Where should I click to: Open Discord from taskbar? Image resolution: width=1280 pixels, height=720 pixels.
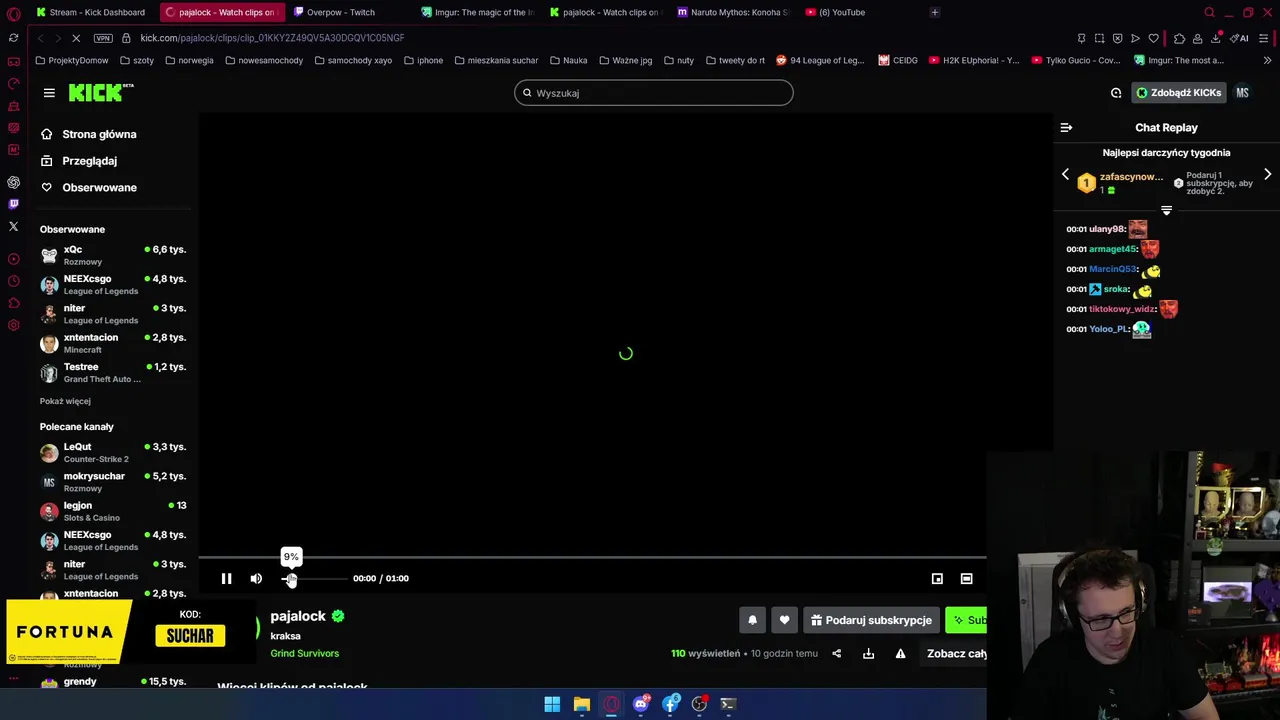pos(641,704)
